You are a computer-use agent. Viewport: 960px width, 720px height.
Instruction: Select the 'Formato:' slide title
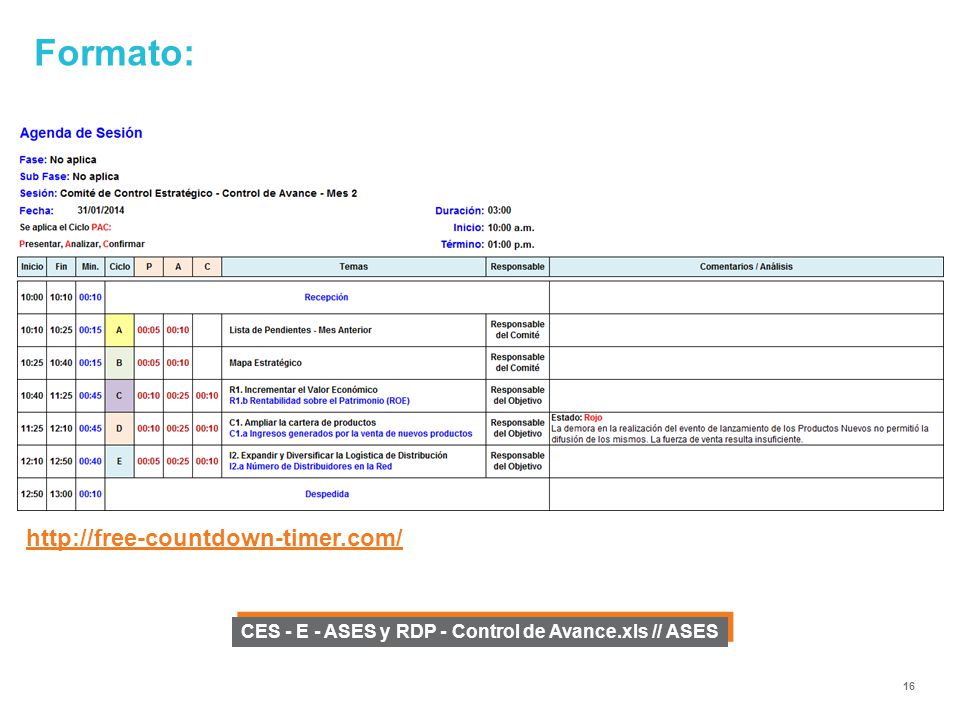(x=114, y=53)
